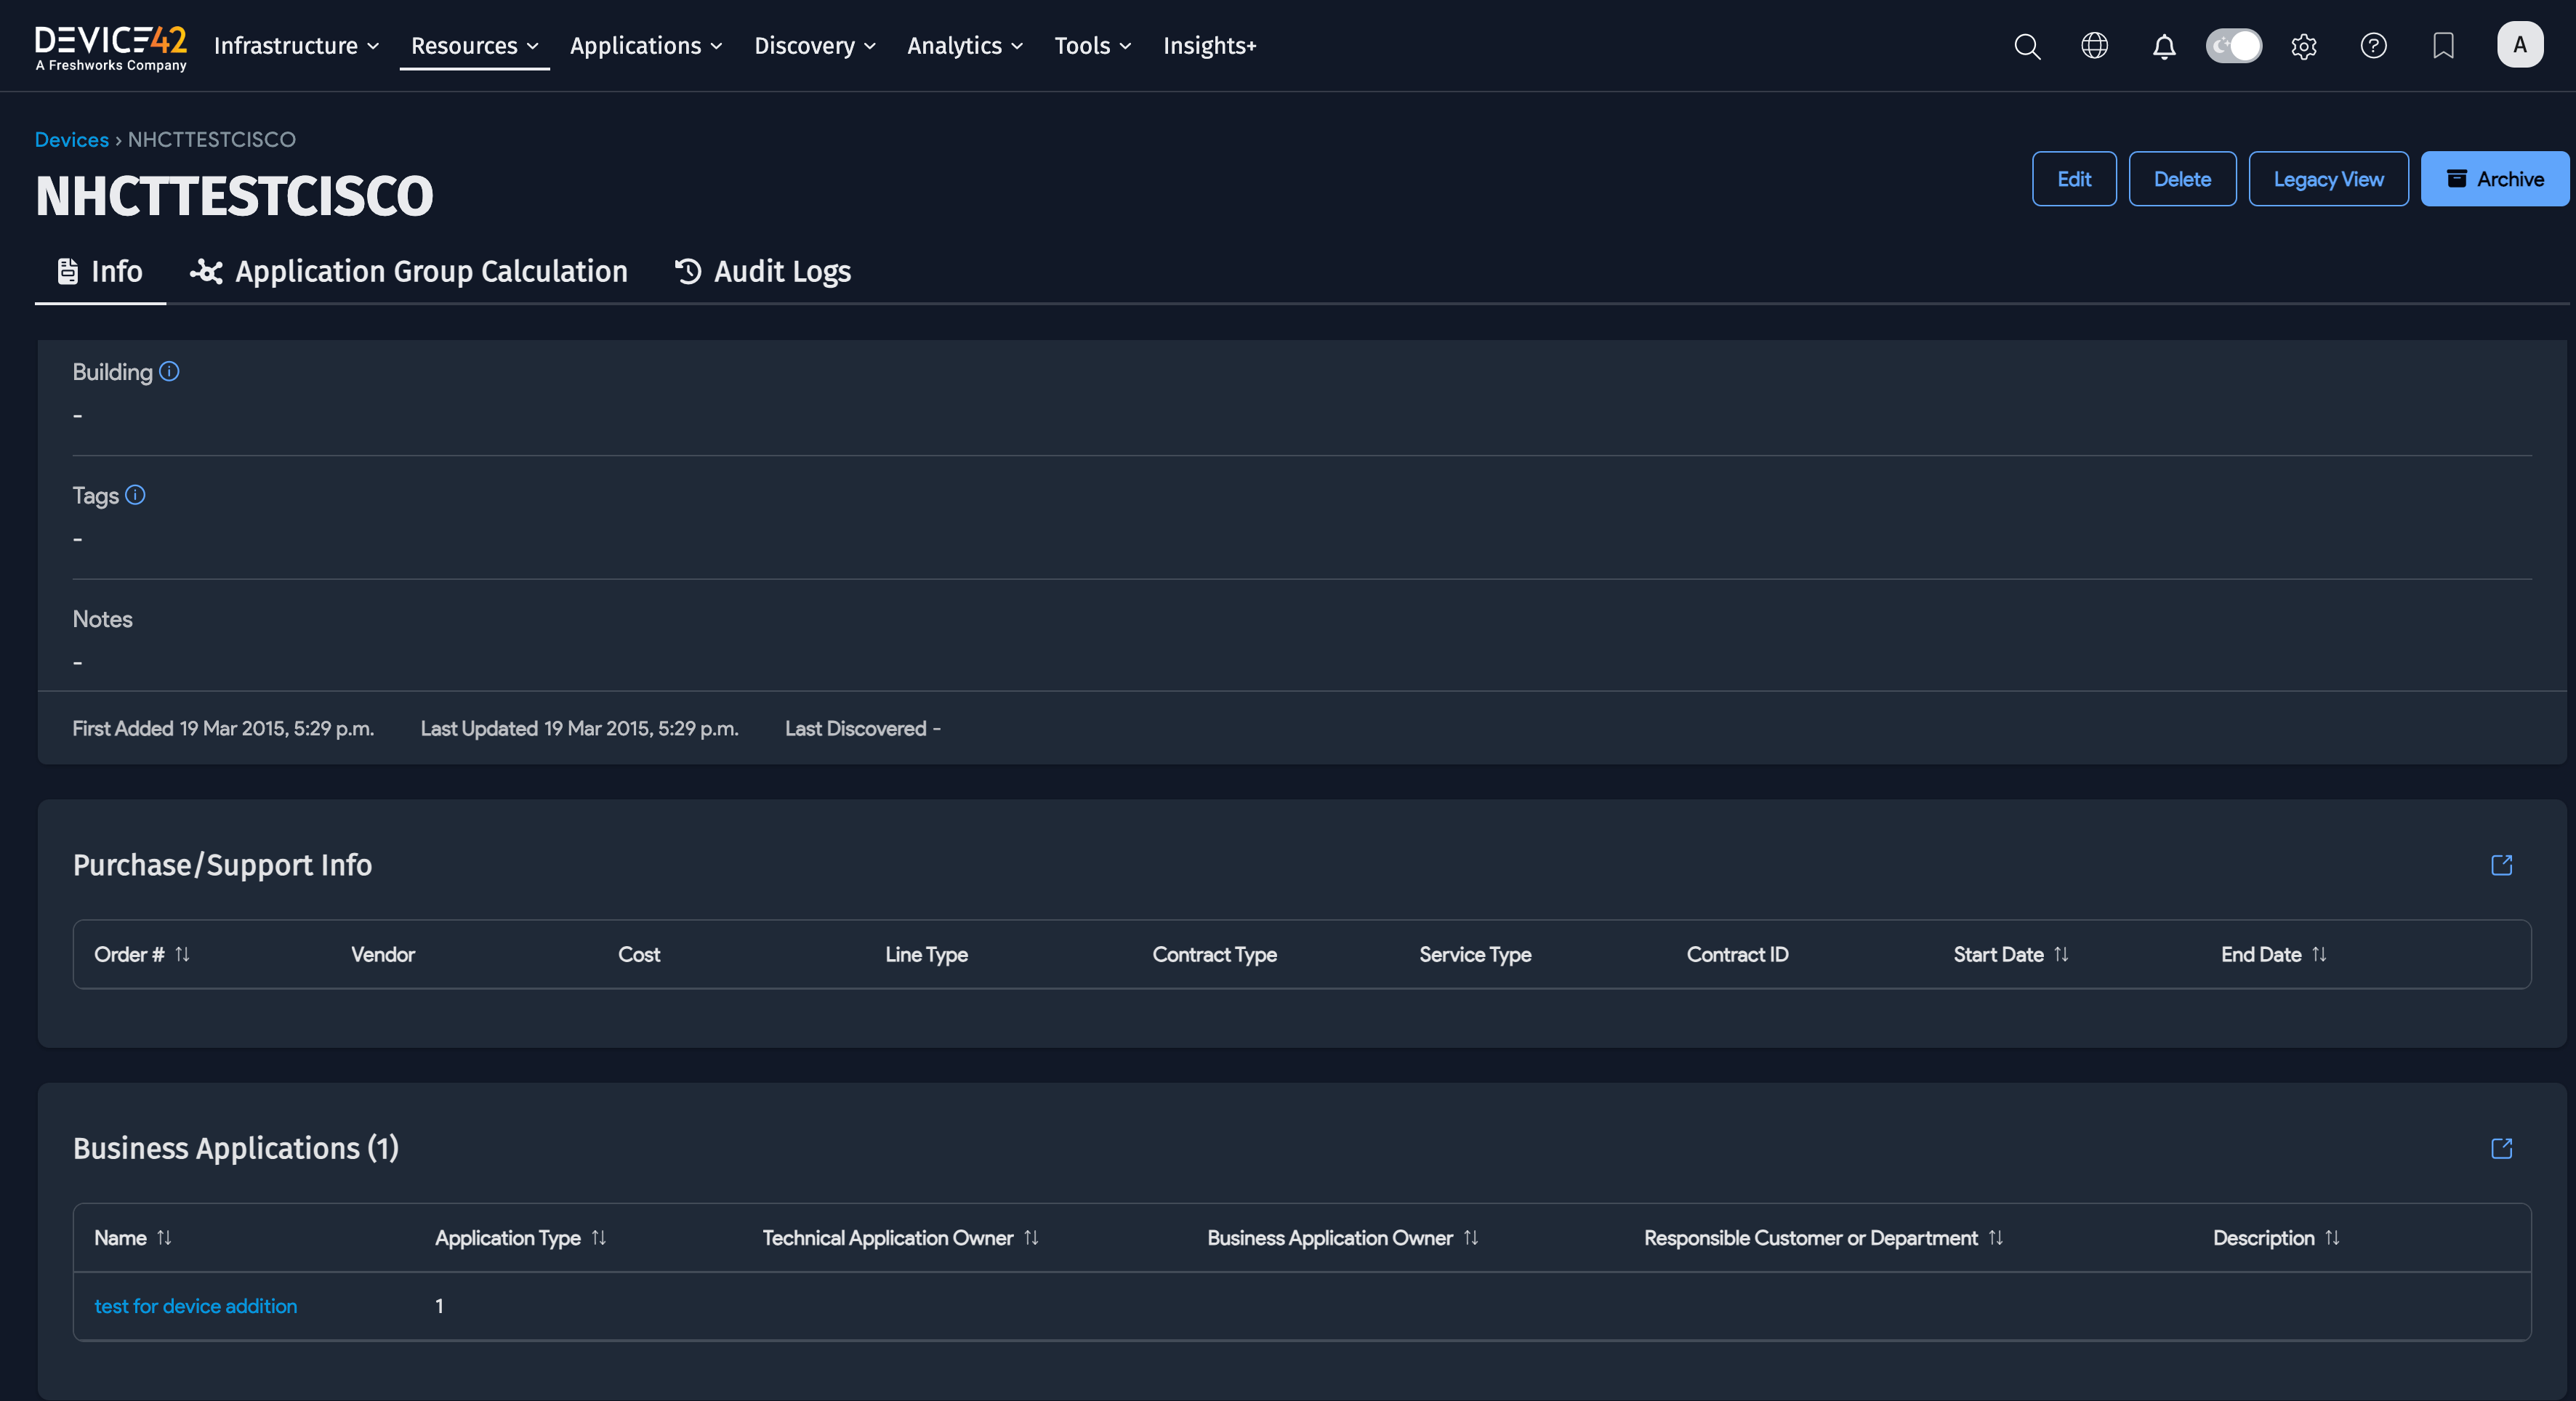Screen dimensions: 2576x1401
Task: Open the global search icon
Action: (2026, 46)
